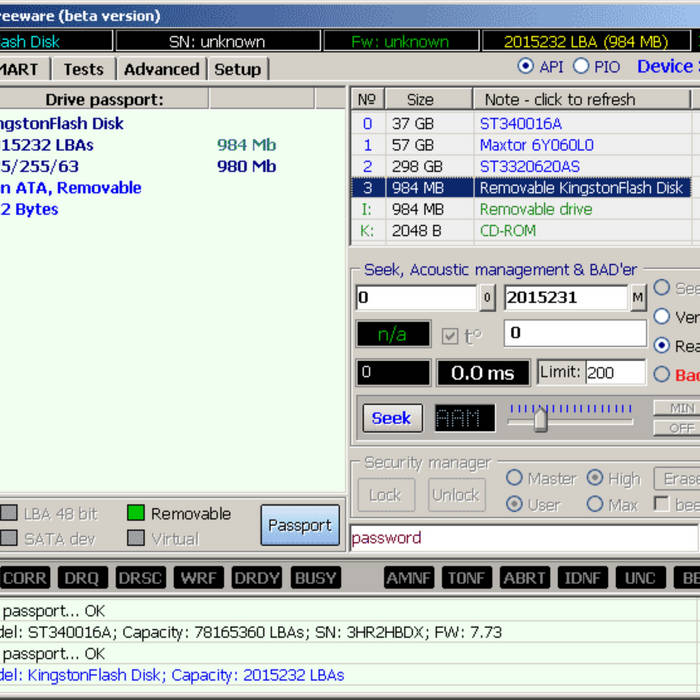
Task: Switch to the Advanced tab
Action: pyautogui.click(x=161, y=69)
